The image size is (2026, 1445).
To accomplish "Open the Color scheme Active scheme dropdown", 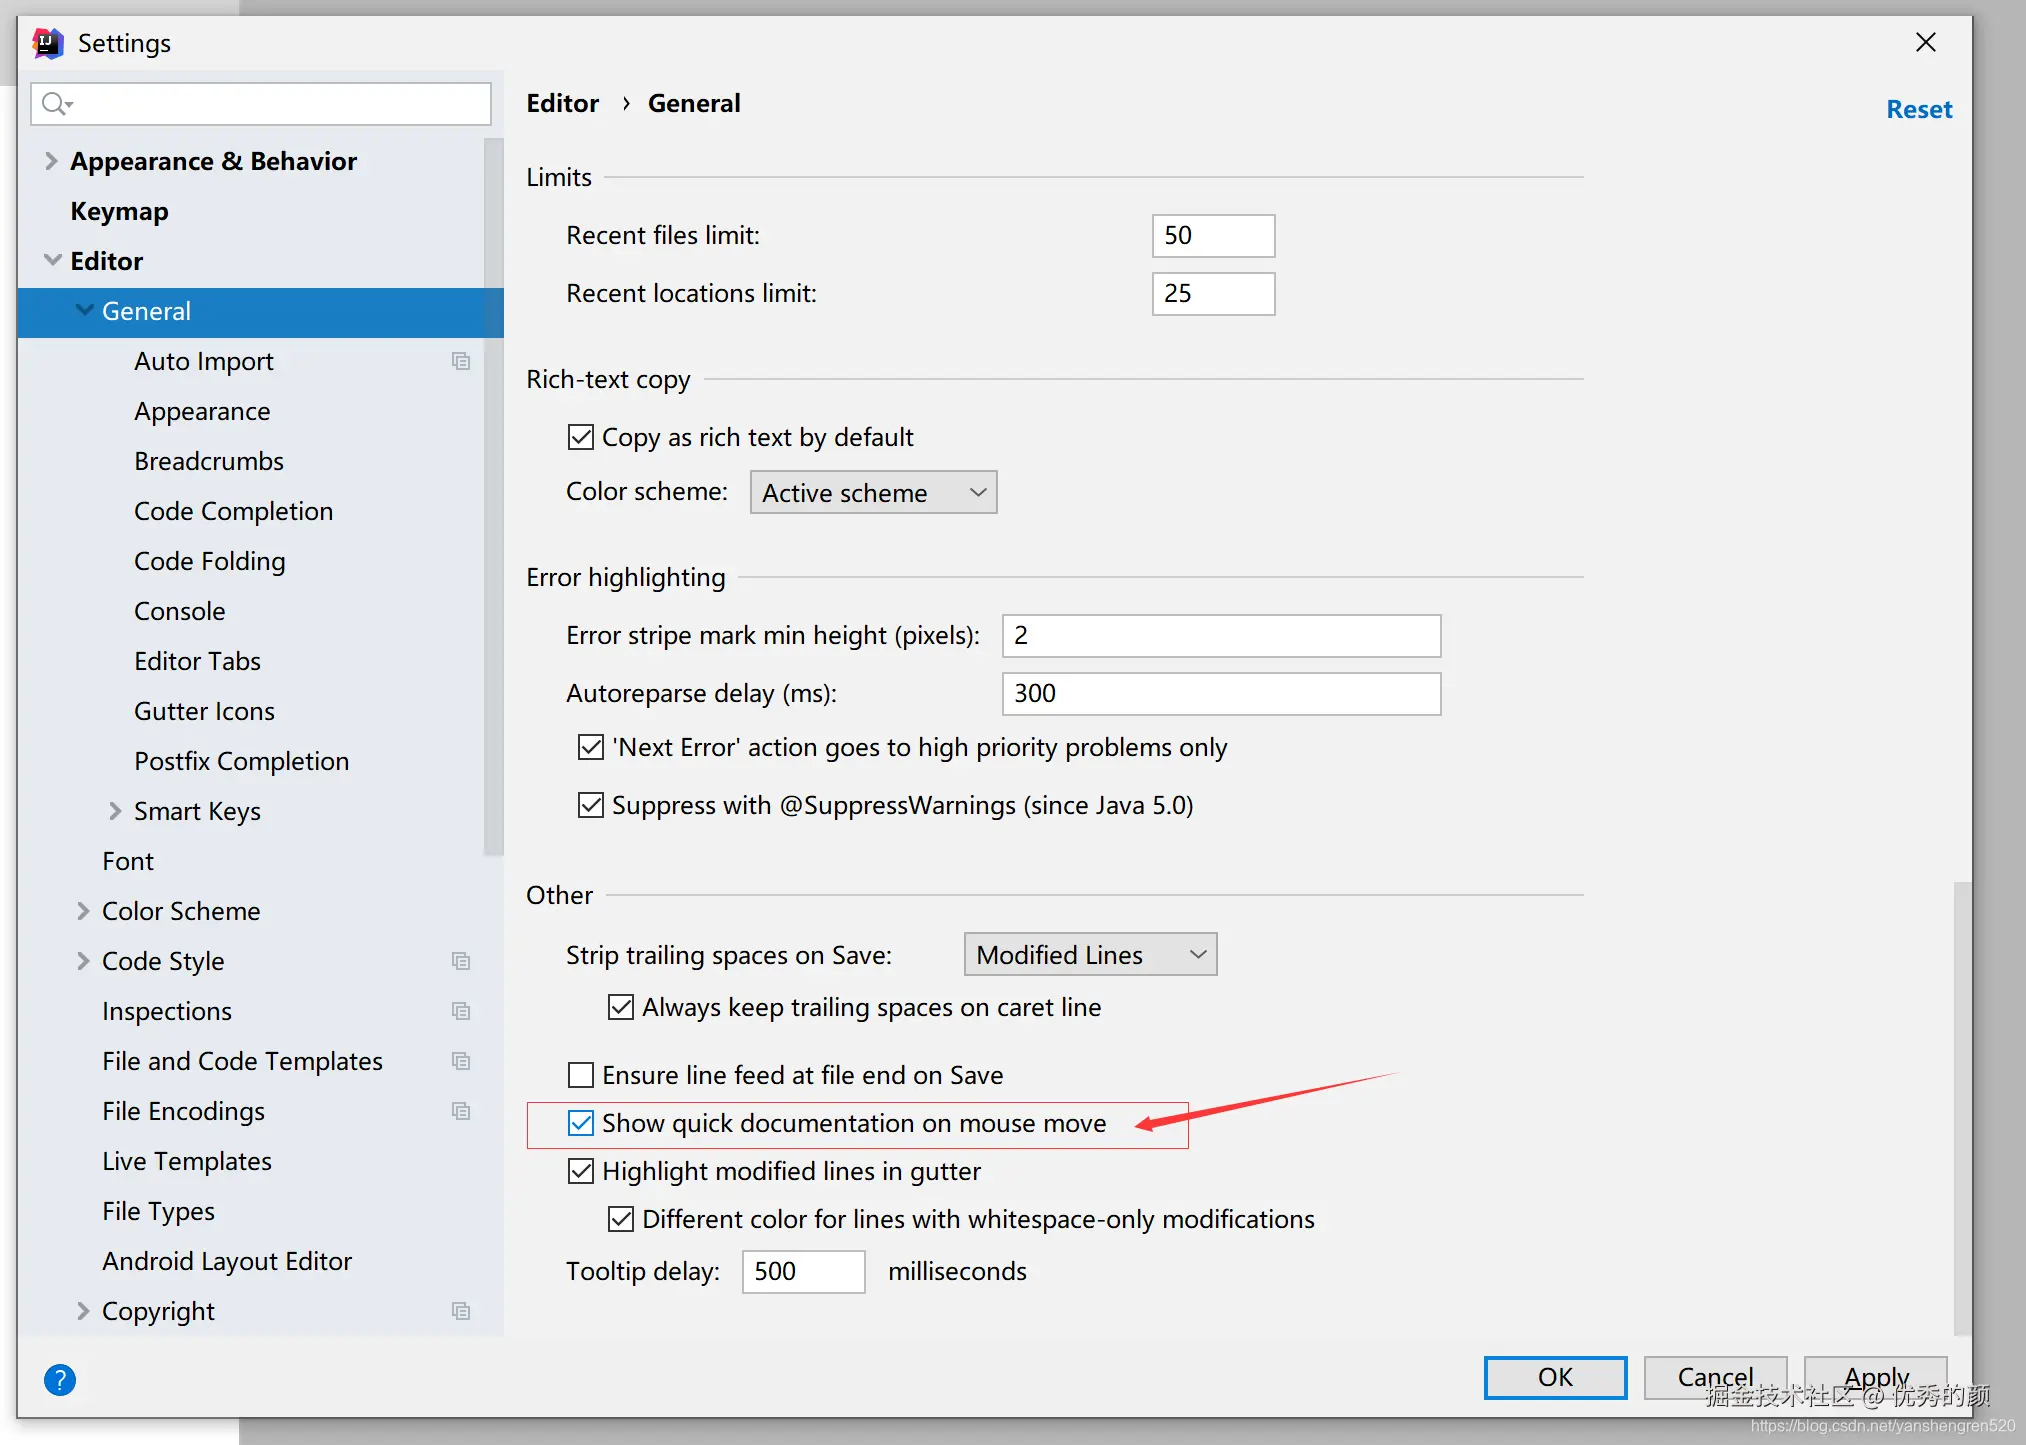I will [873, 493].
